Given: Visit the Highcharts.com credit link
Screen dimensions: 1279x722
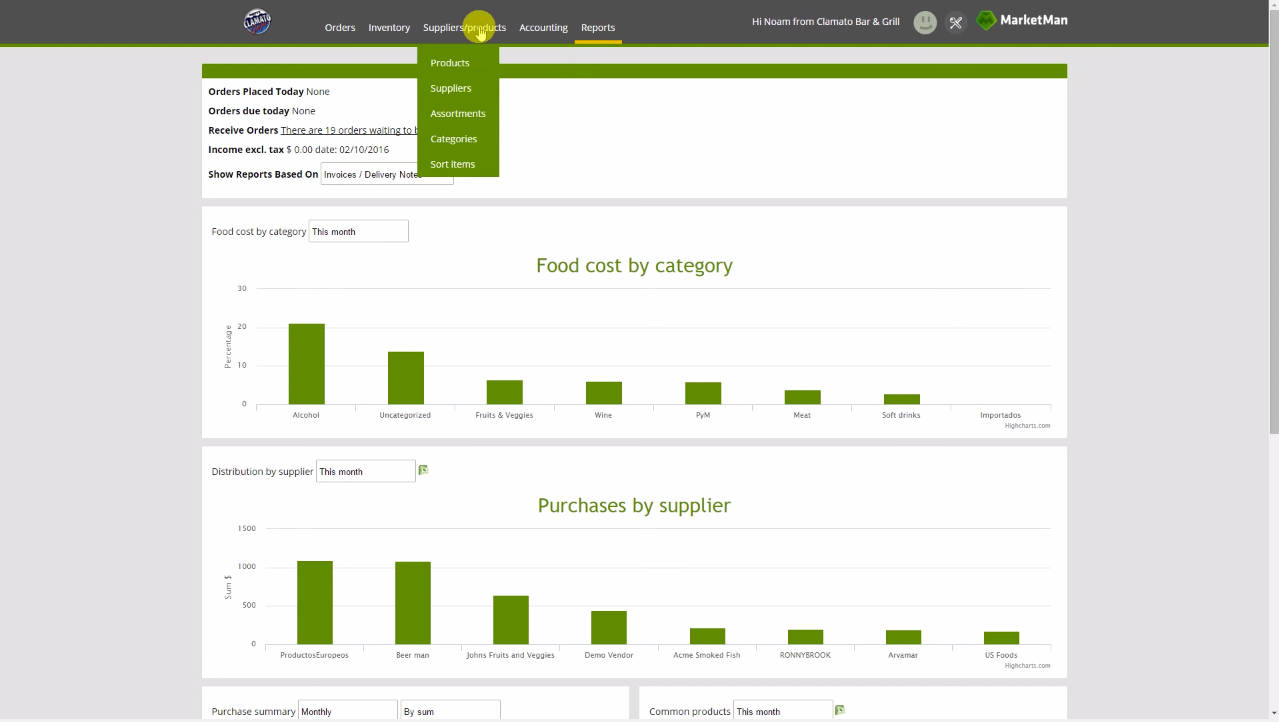Looking at the screenshot, I should (1028, 425).
